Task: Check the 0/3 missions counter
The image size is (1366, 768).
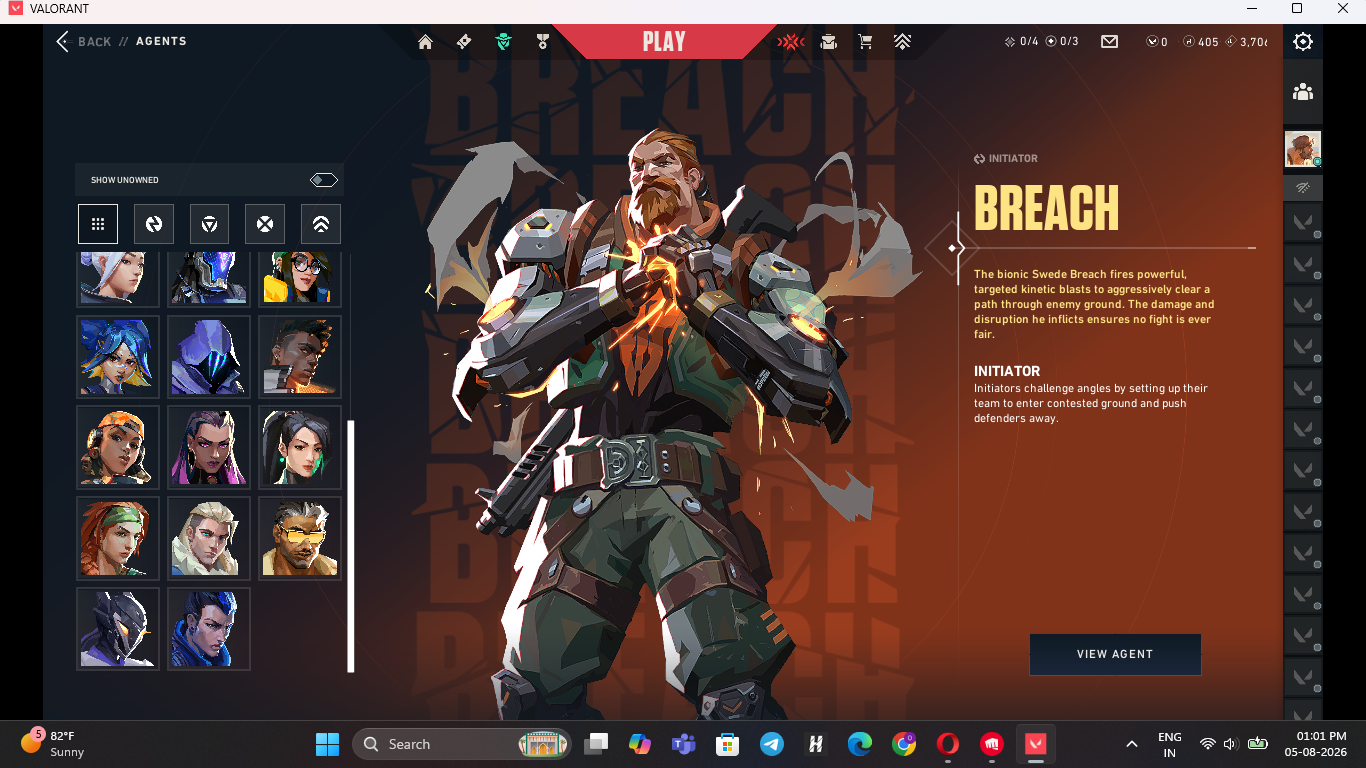Action: [1062, 42]
